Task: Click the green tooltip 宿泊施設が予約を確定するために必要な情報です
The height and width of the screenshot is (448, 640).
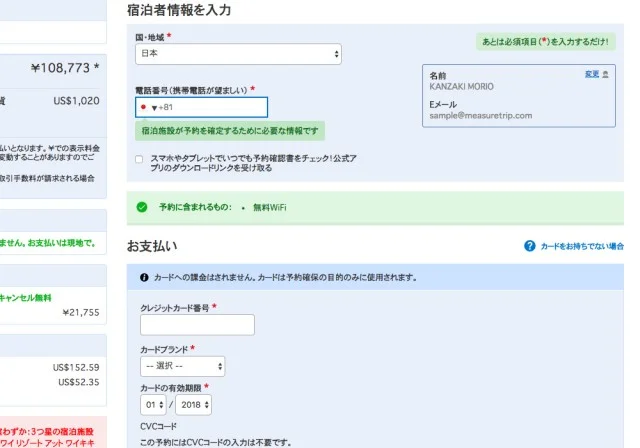Action: click(230, 131)
